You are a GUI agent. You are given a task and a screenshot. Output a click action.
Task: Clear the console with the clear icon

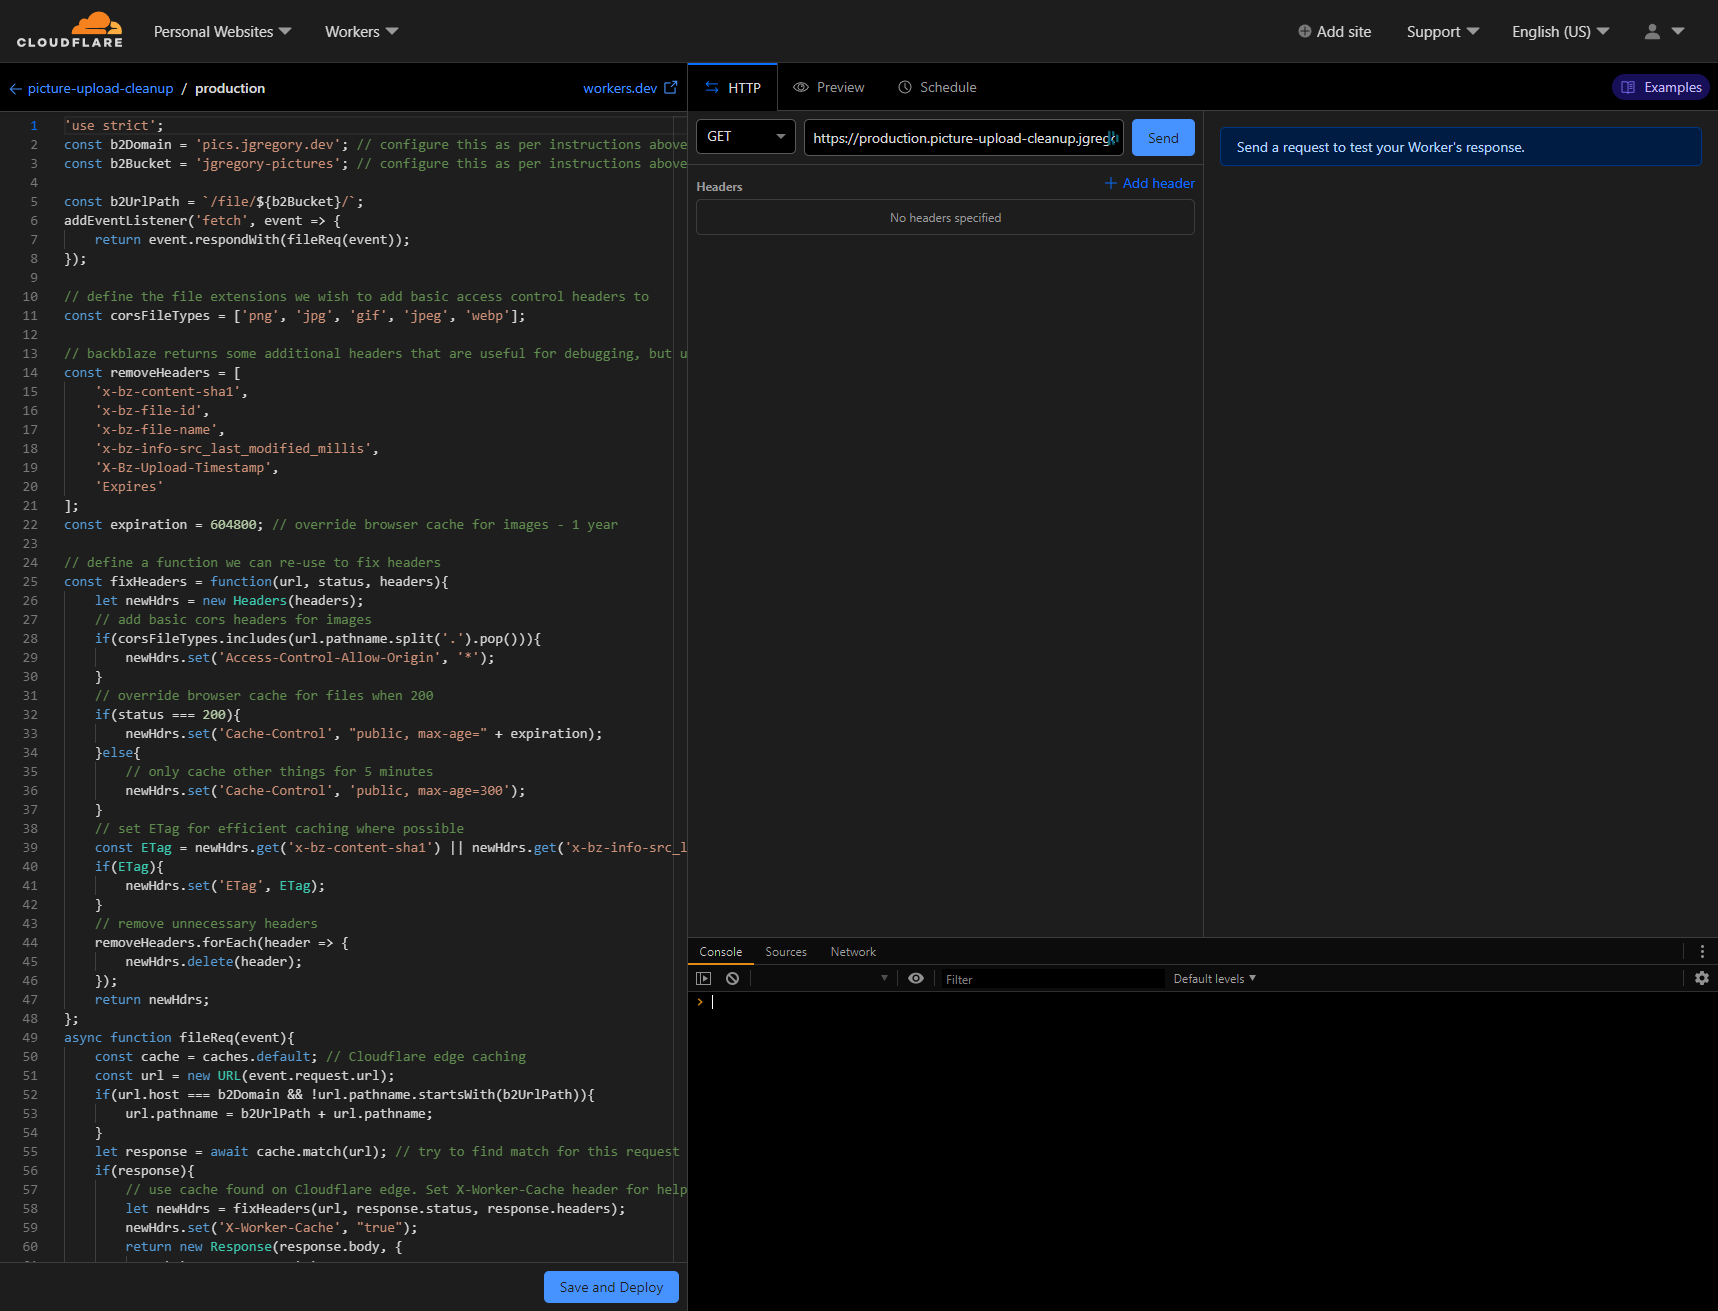click(733, 979)
